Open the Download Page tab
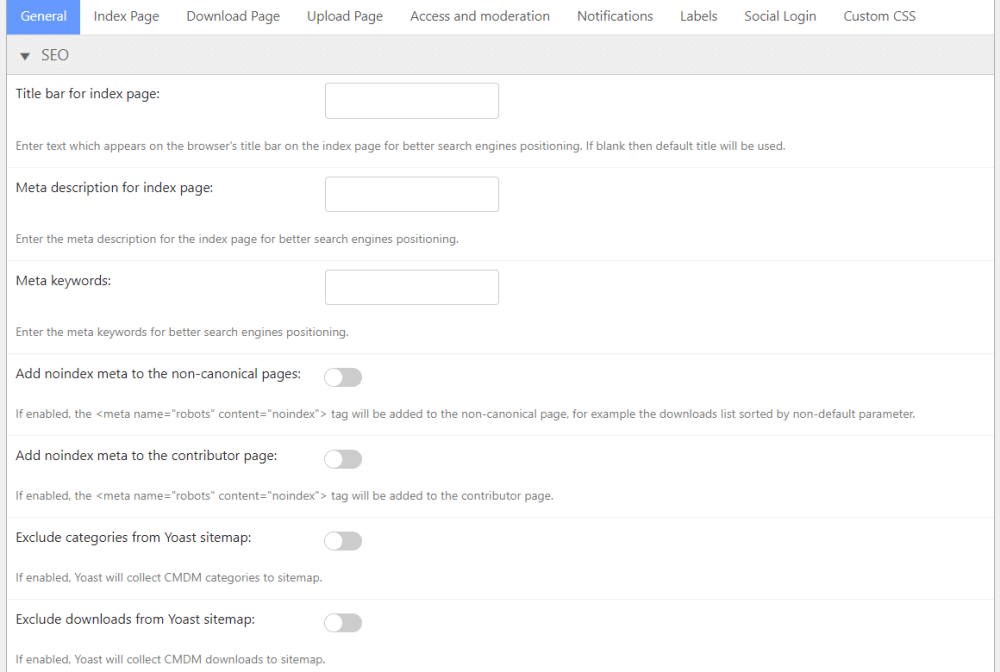 [x=233, y=16]
